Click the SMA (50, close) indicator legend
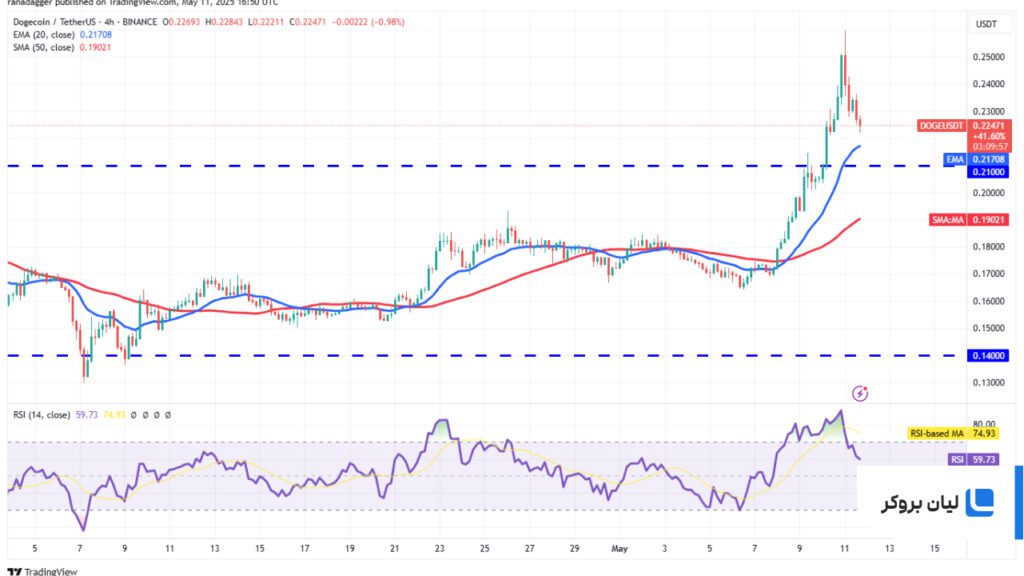Viewport: 1024px width, 576px height. point(62,48)
